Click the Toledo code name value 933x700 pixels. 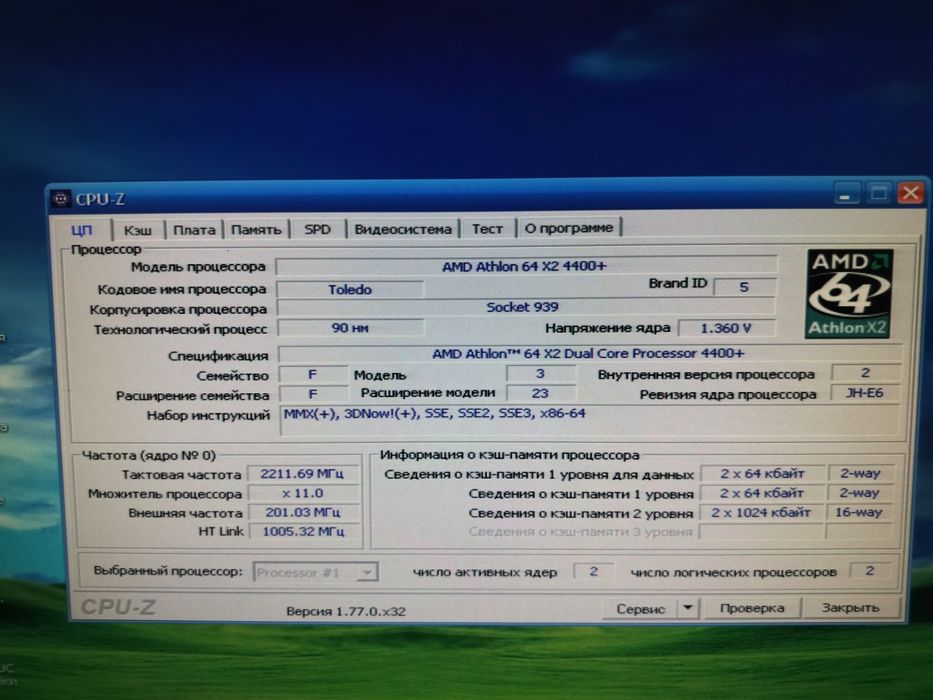coord(350,290)
